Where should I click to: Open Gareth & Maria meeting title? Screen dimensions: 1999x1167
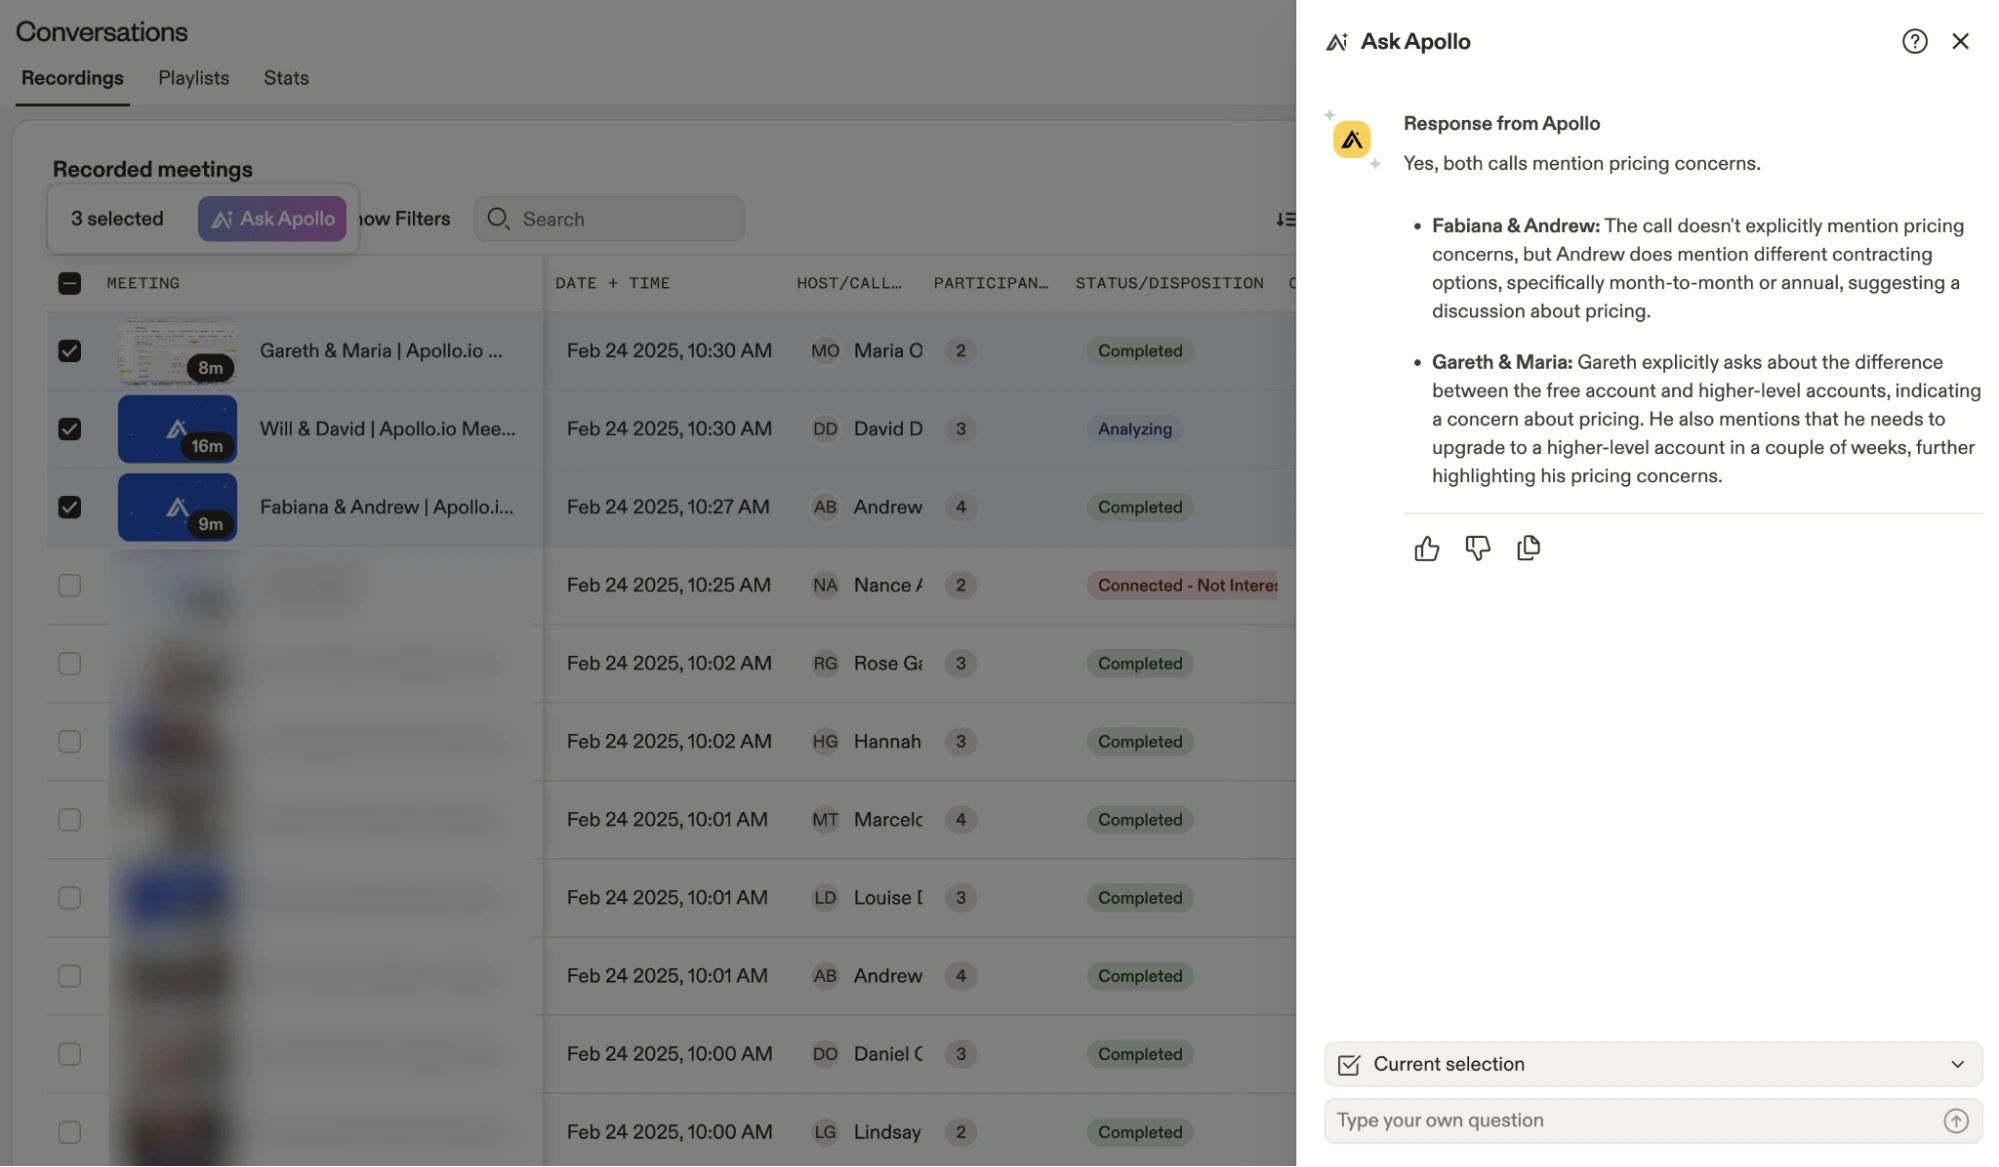click(x=381, y=351)
